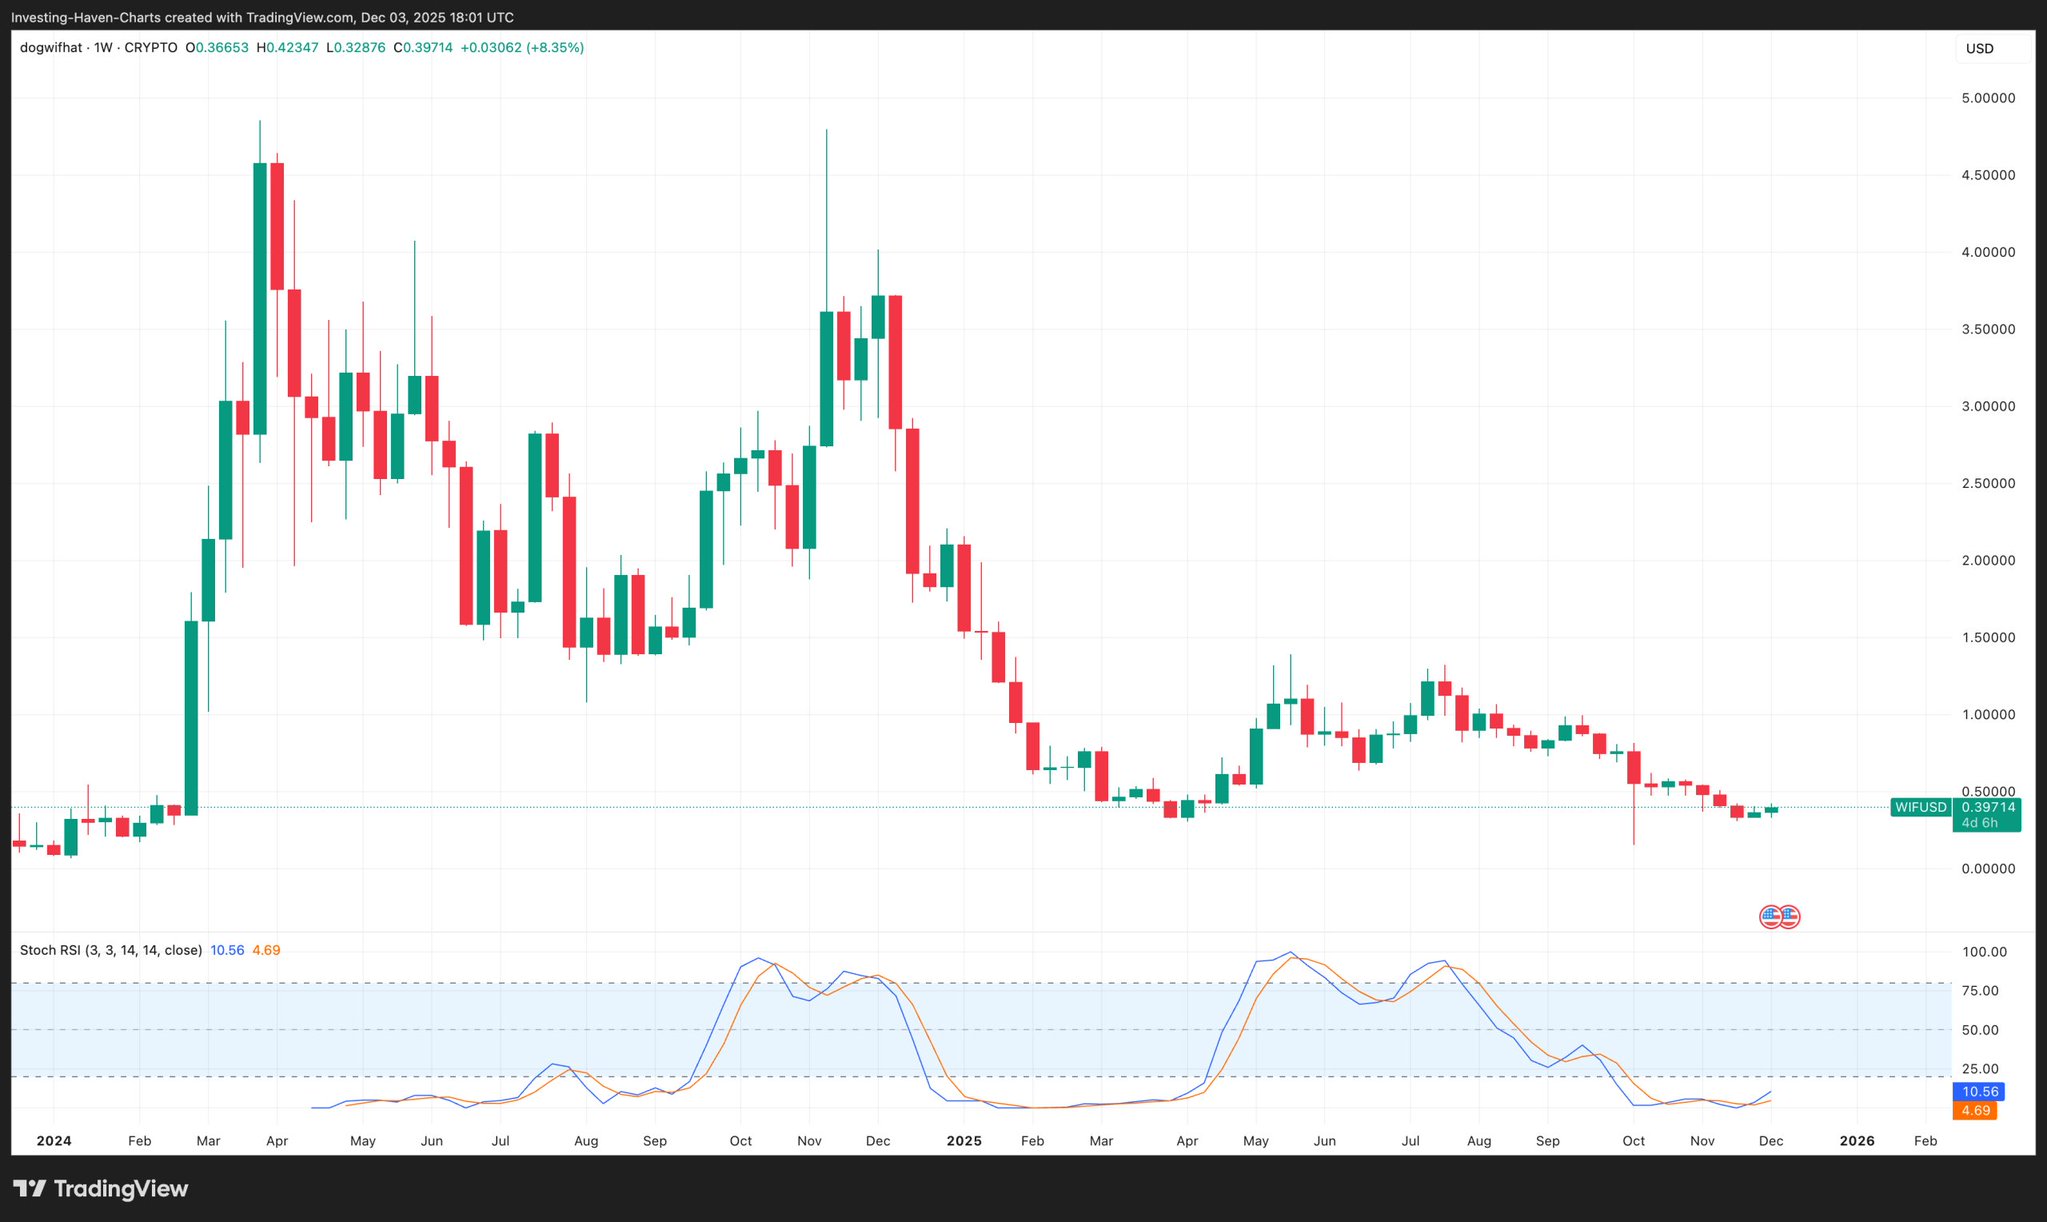This screenshot has width=2047, height=1222.
Task: Click the 2024 label on time axis
Action: click(x=53, y=1141)
